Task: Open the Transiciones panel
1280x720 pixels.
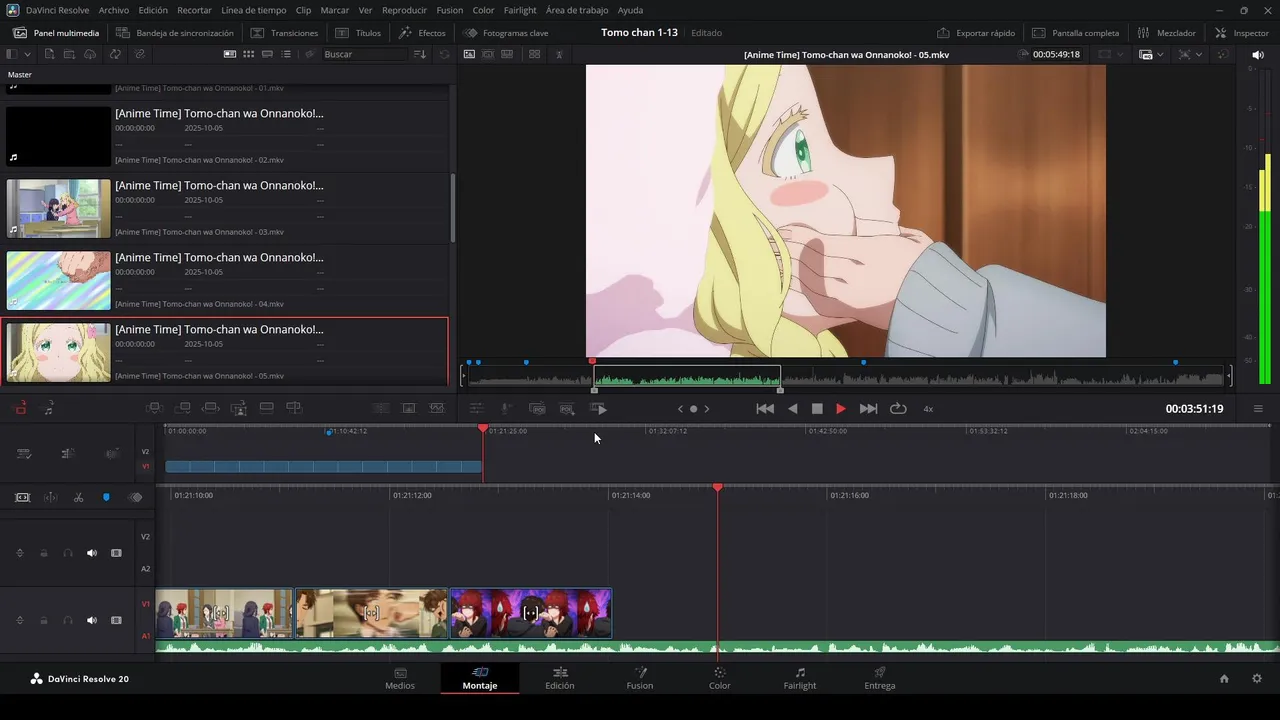Action: 284,33
